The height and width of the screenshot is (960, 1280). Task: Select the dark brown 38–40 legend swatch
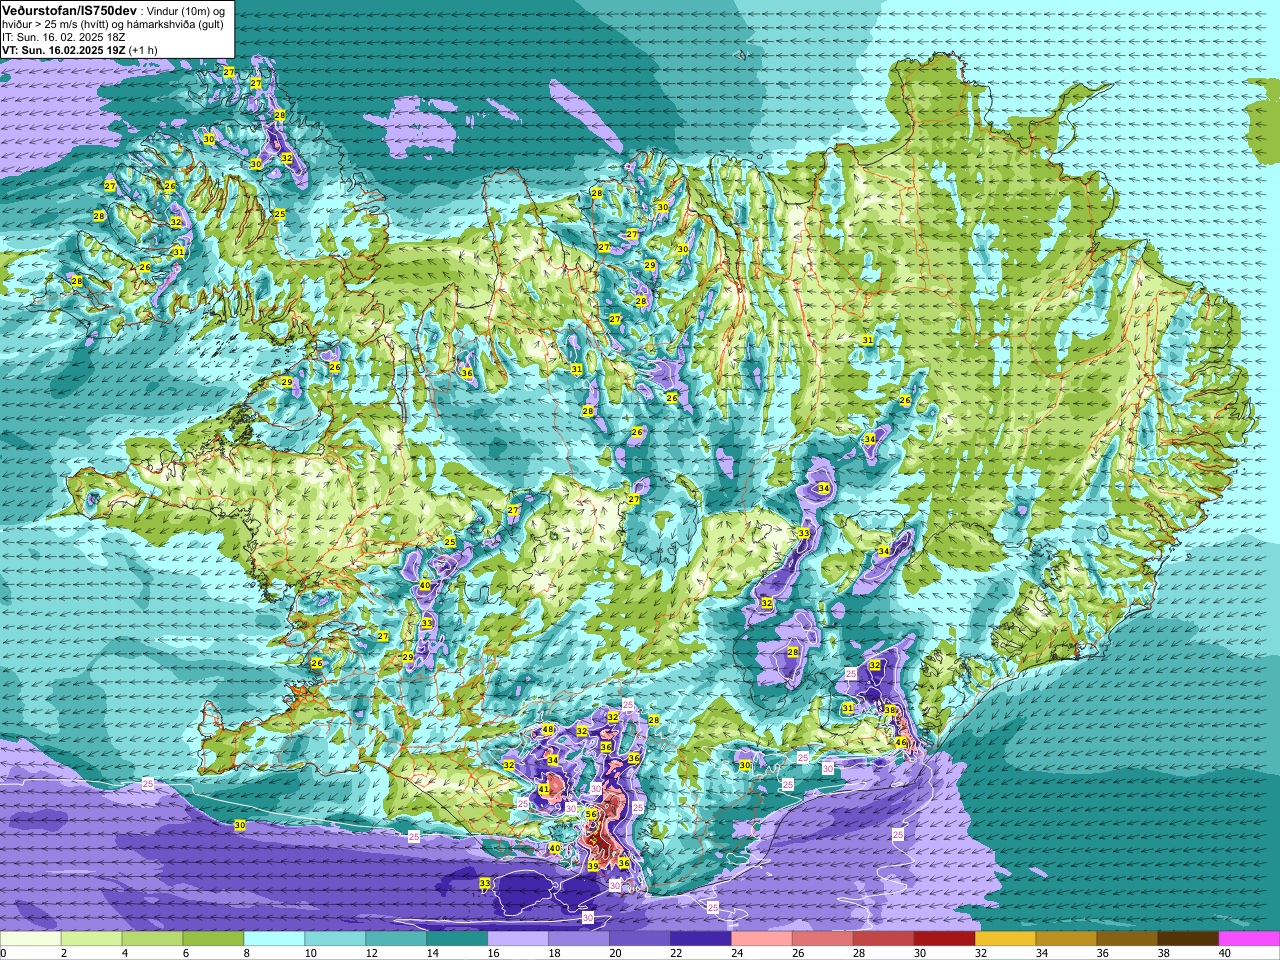click(1189, 939)
